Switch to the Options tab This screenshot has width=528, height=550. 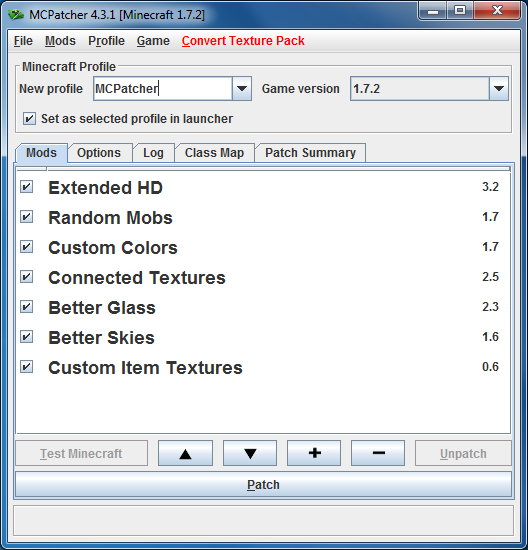99,153
